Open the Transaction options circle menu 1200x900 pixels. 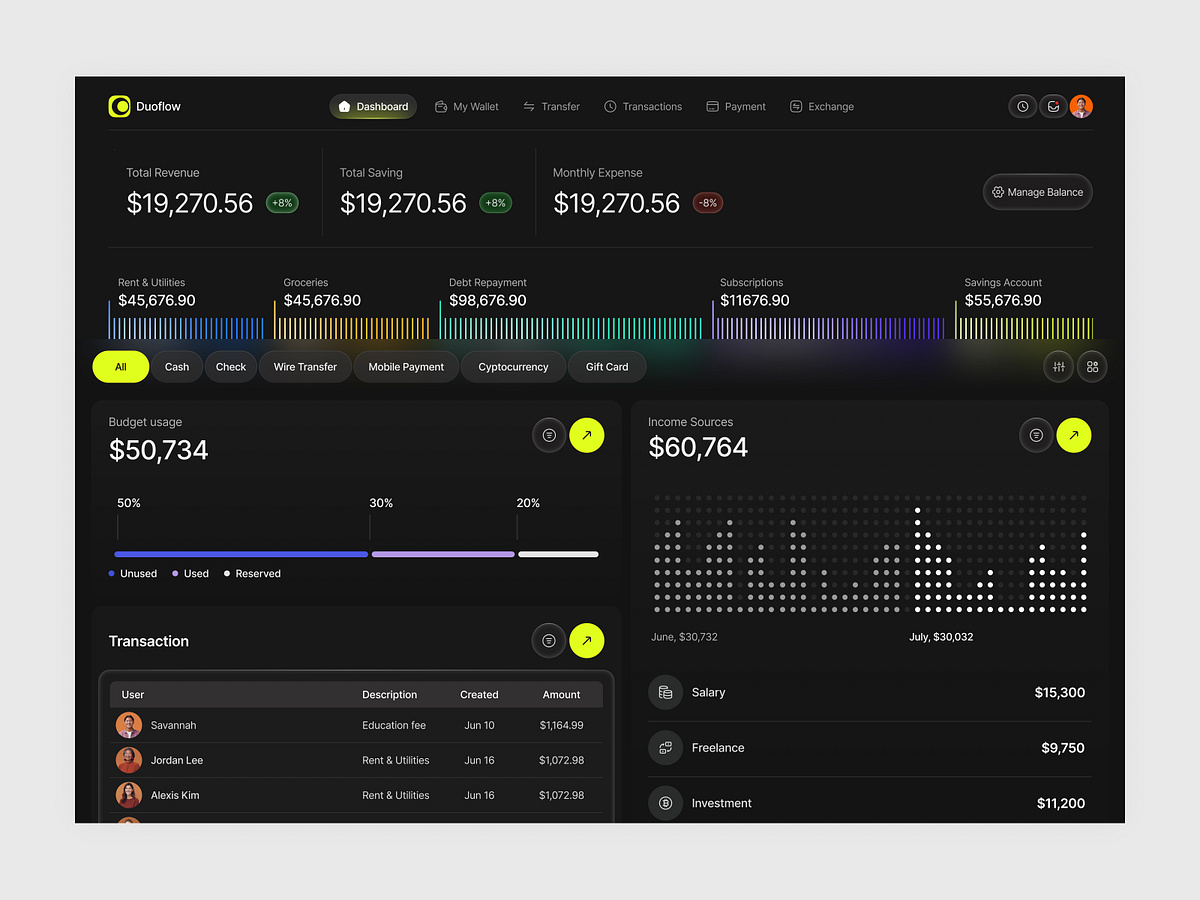[548, 641]
